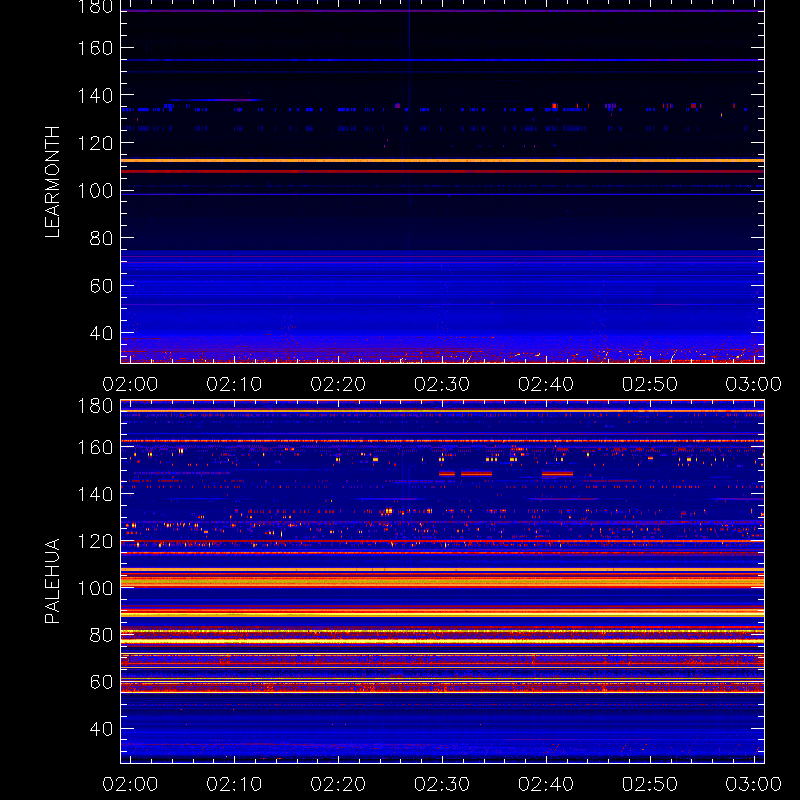Click the LEARMONTH axis label
The image size is (800, 800).
point(53,182)
